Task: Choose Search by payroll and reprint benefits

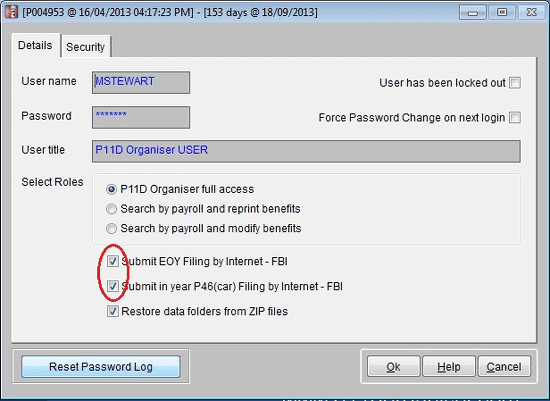Action: click(x=111, y=209)
